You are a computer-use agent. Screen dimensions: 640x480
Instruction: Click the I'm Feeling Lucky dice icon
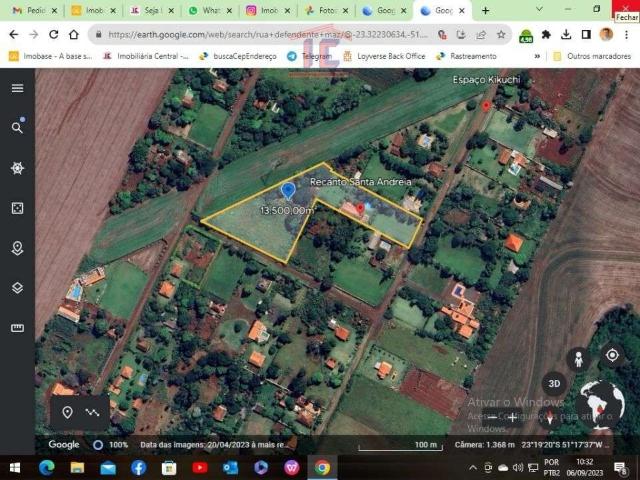point(17,208)
